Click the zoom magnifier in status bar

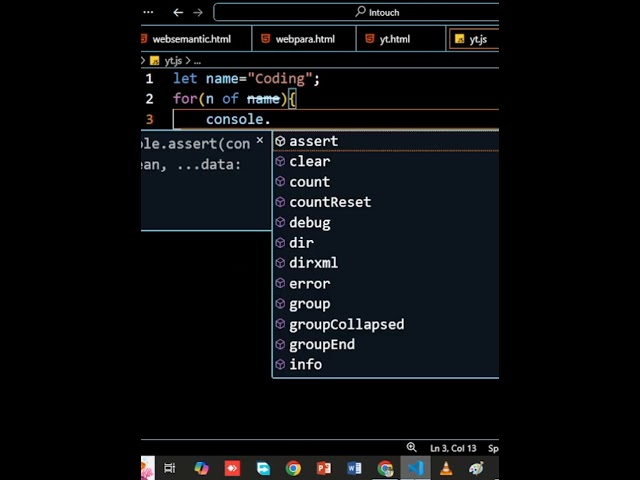(x=411, y=447)
